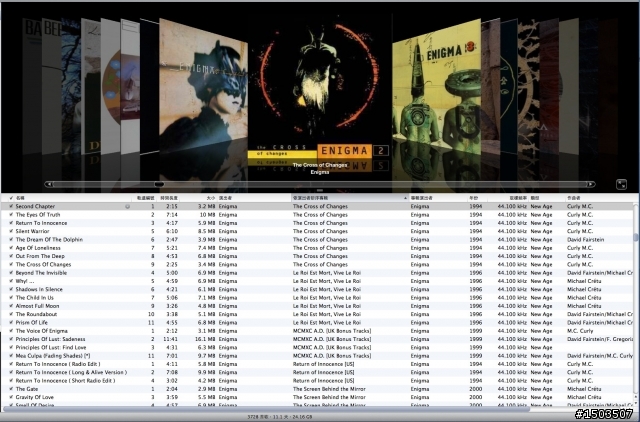This screenshot has height=422, width=640.
Task: Select Return To Innocence ( Long & Alive Version )
Action: (317, 372)
